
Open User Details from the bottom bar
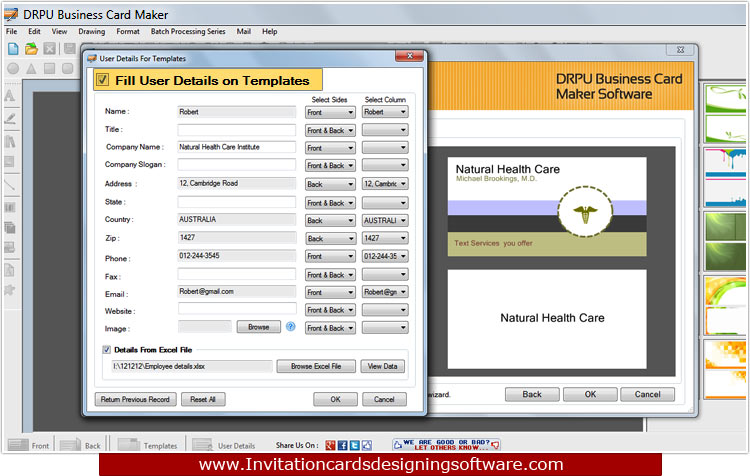(x=223, y=445)
